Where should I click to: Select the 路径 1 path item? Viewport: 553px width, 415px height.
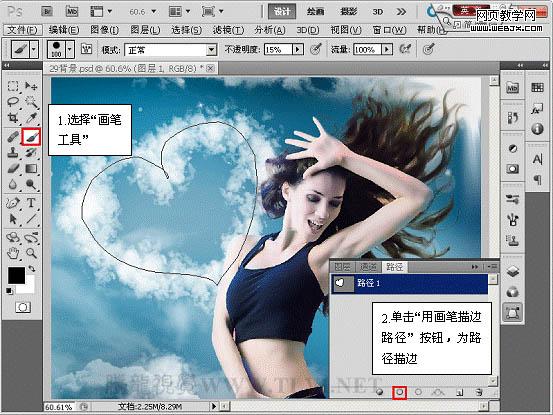[x=409, y=283]
